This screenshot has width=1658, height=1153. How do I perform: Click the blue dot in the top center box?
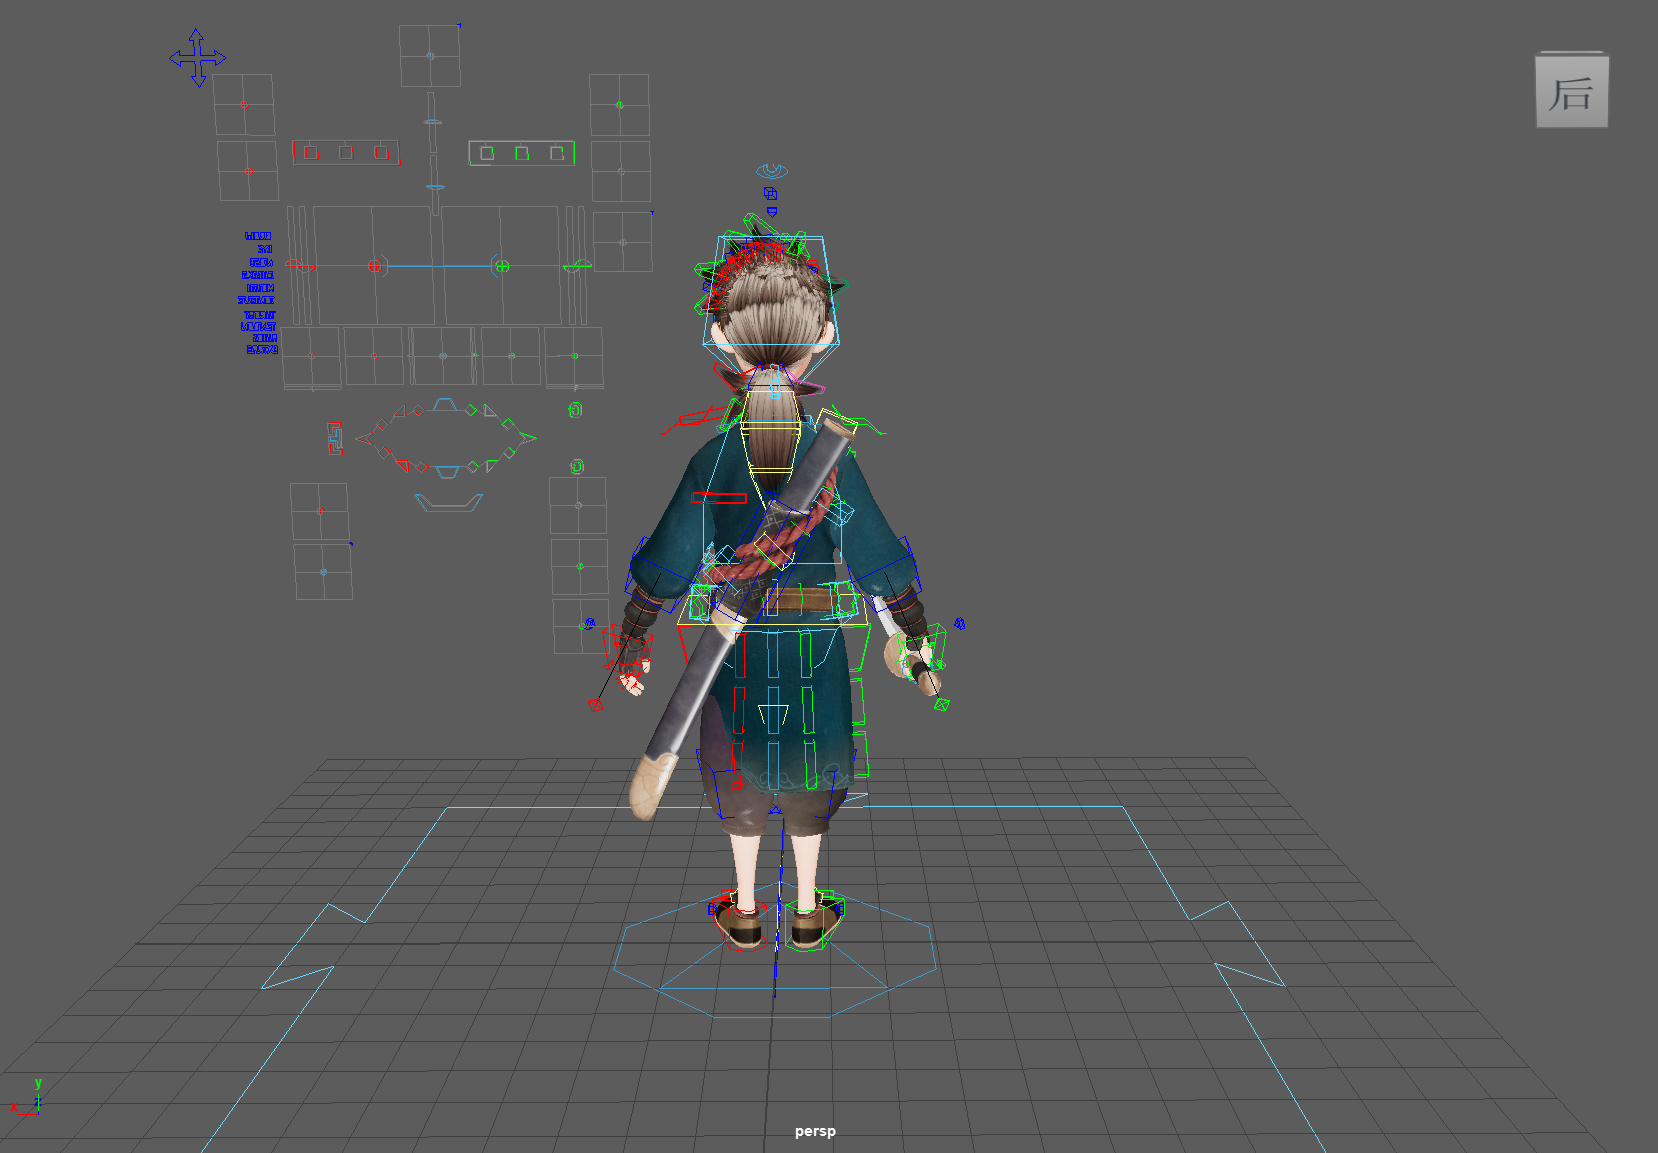[x=430, y=56]
